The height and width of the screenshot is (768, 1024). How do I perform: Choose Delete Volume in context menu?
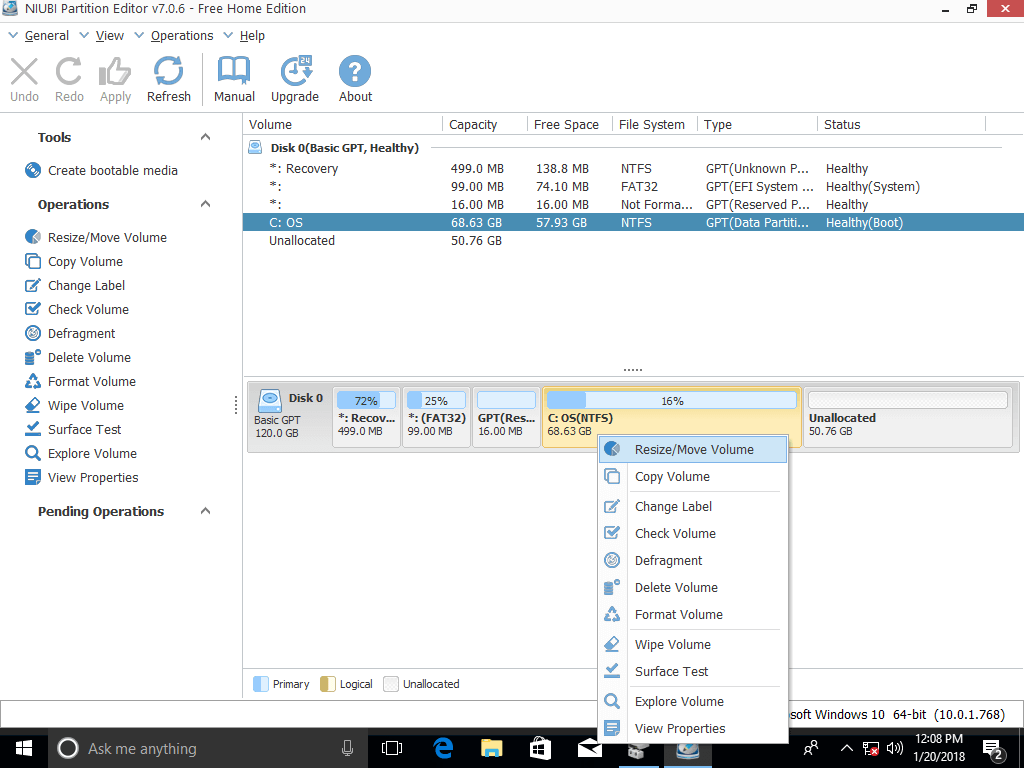click(x=676, y=588)
